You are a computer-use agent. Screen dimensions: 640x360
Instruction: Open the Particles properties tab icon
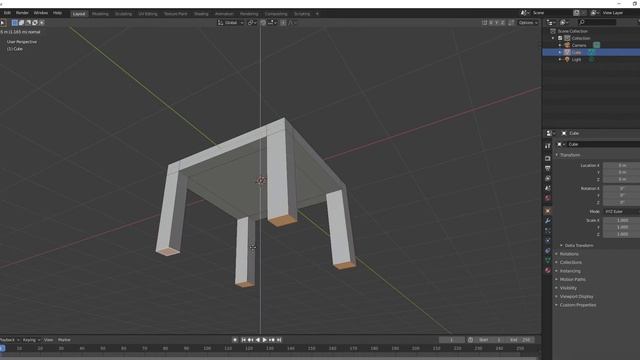point(548,231)
